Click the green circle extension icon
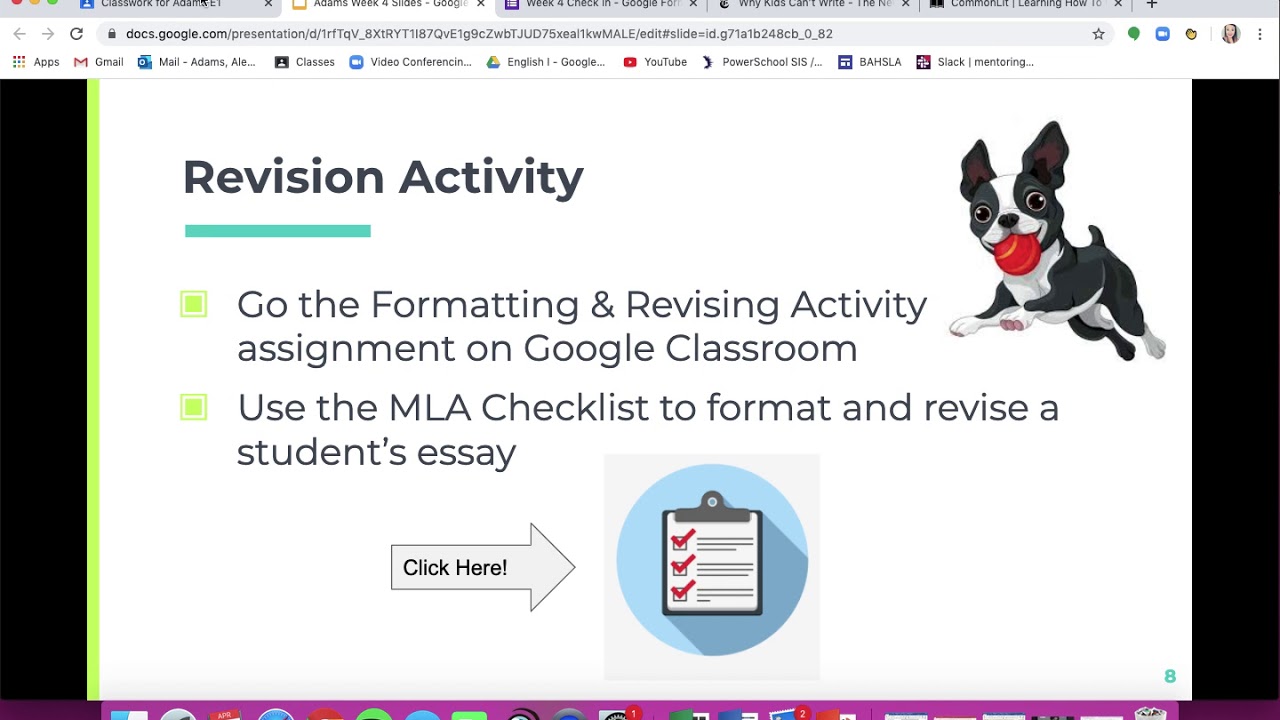This screenshot has height=720, width=1280. pos(1133,34)
